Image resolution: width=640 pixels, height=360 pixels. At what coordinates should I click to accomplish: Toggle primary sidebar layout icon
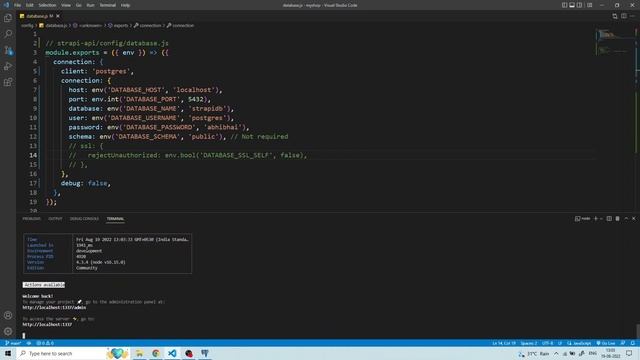tap(564, 5)
